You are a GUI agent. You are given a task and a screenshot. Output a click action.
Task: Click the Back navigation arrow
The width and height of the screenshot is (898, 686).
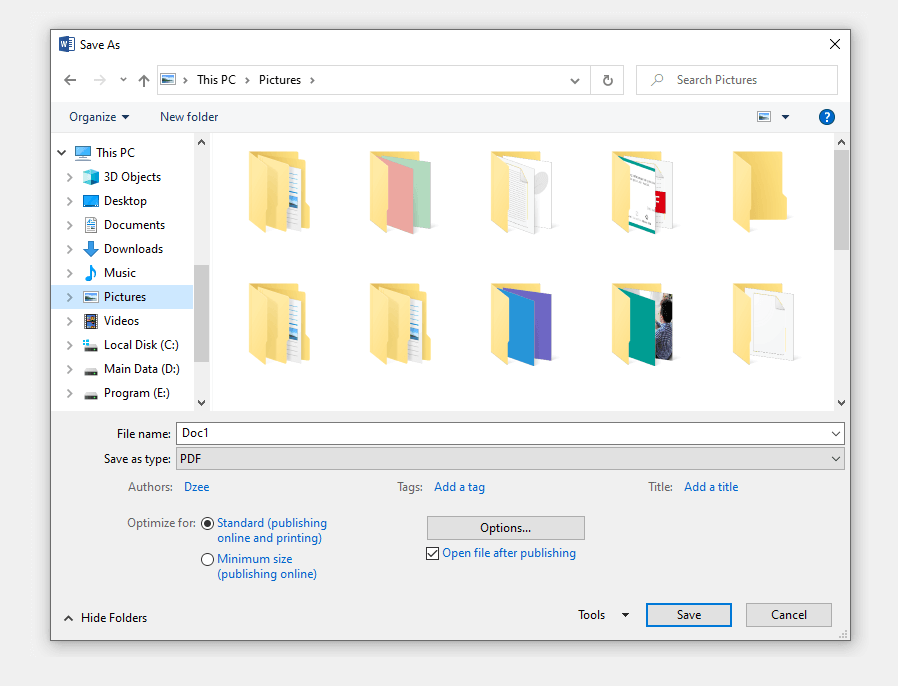point(70,80)
